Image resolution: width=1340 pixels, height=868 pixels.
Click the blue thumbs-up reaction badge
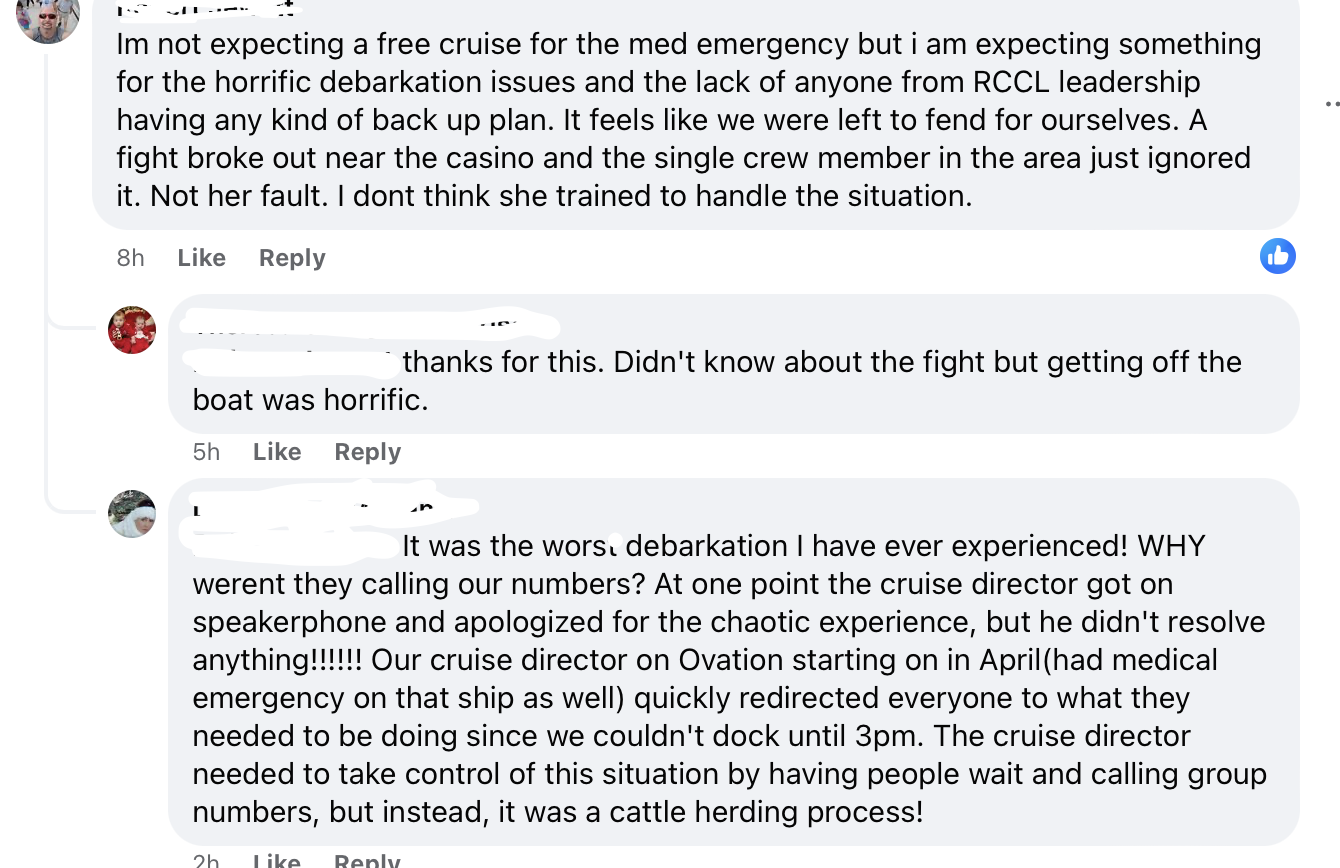(x=1278, y=256)
